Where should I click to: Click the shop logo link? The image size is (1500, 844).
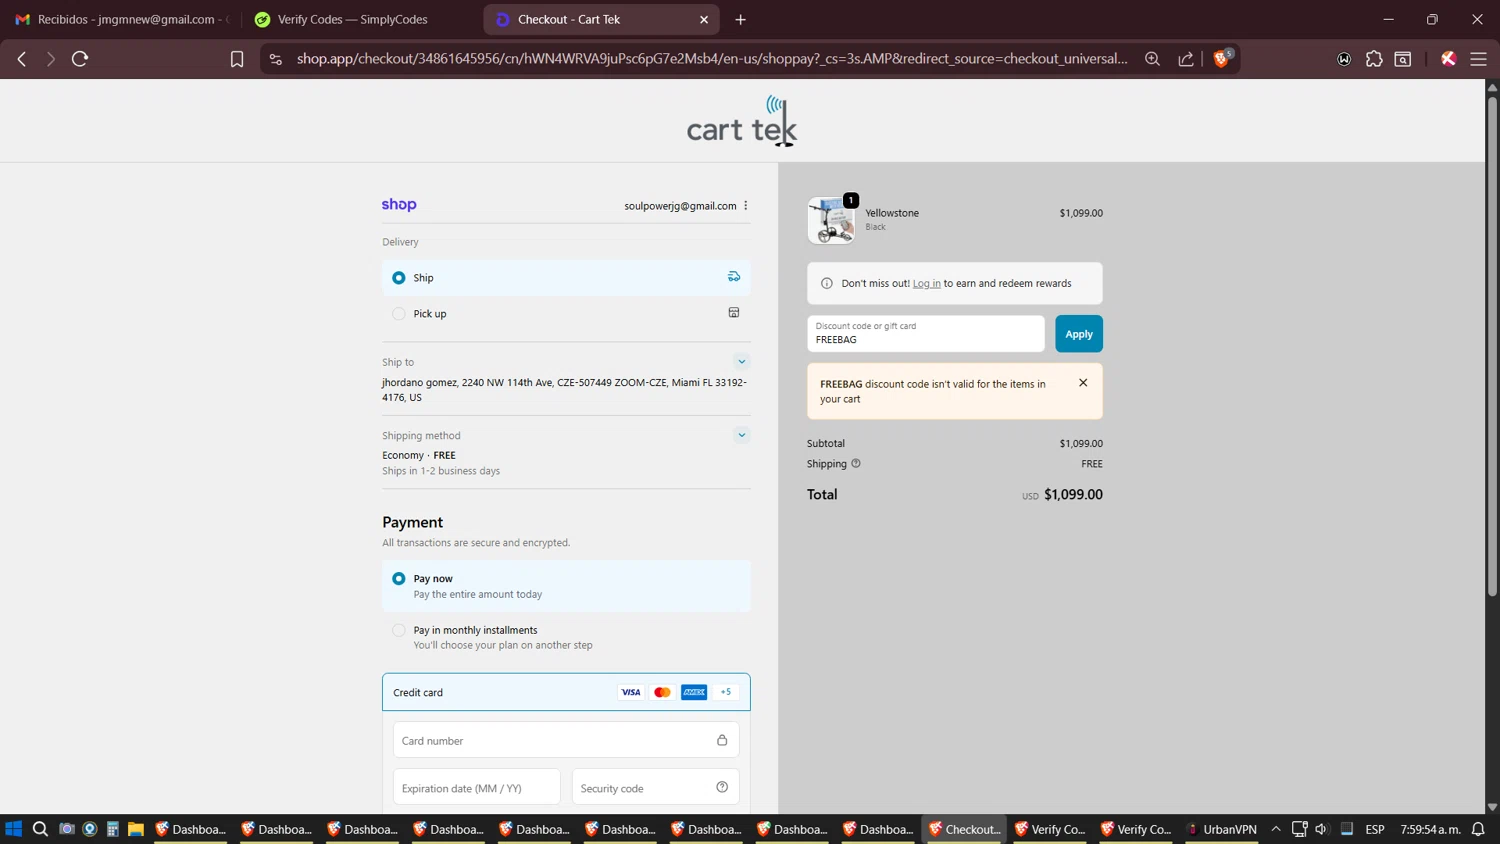[399, 204]
